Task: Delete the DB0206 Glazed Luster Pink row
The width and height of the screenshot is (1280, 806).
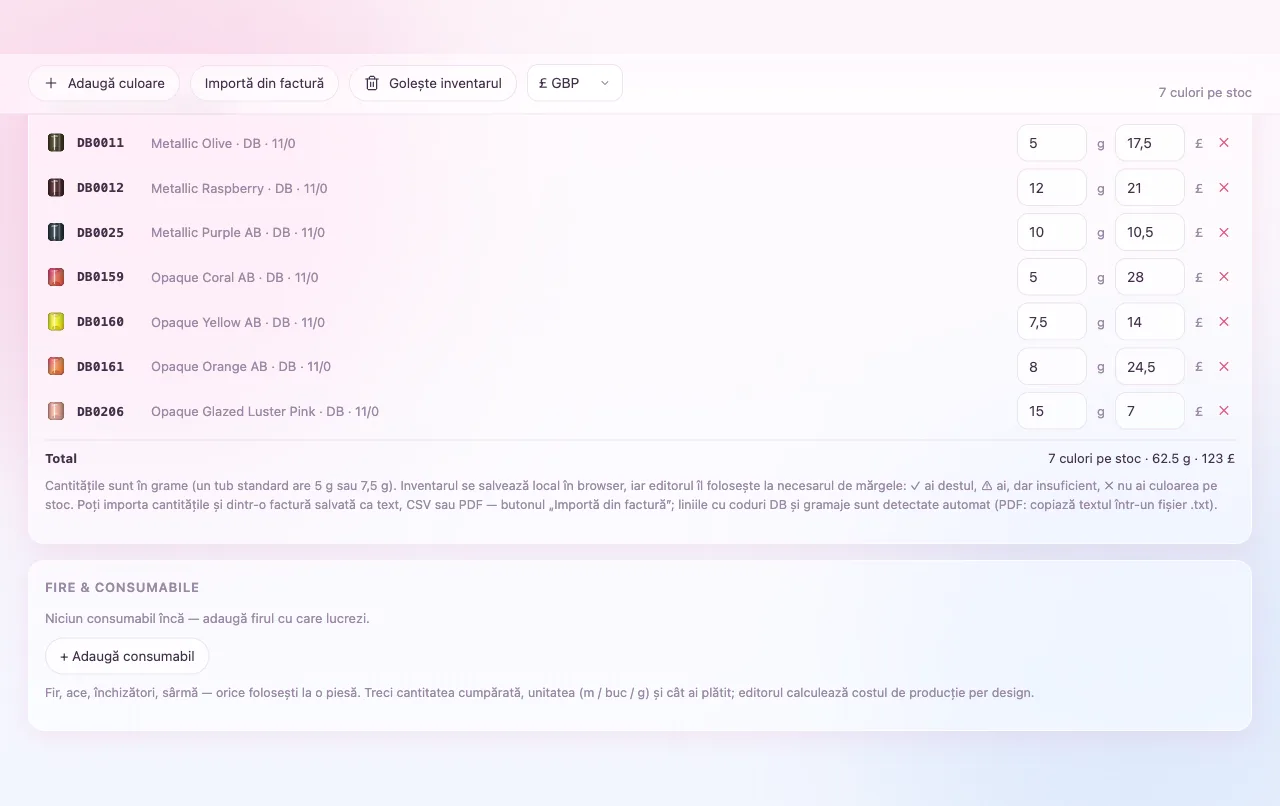Action: pos(1223,411)
